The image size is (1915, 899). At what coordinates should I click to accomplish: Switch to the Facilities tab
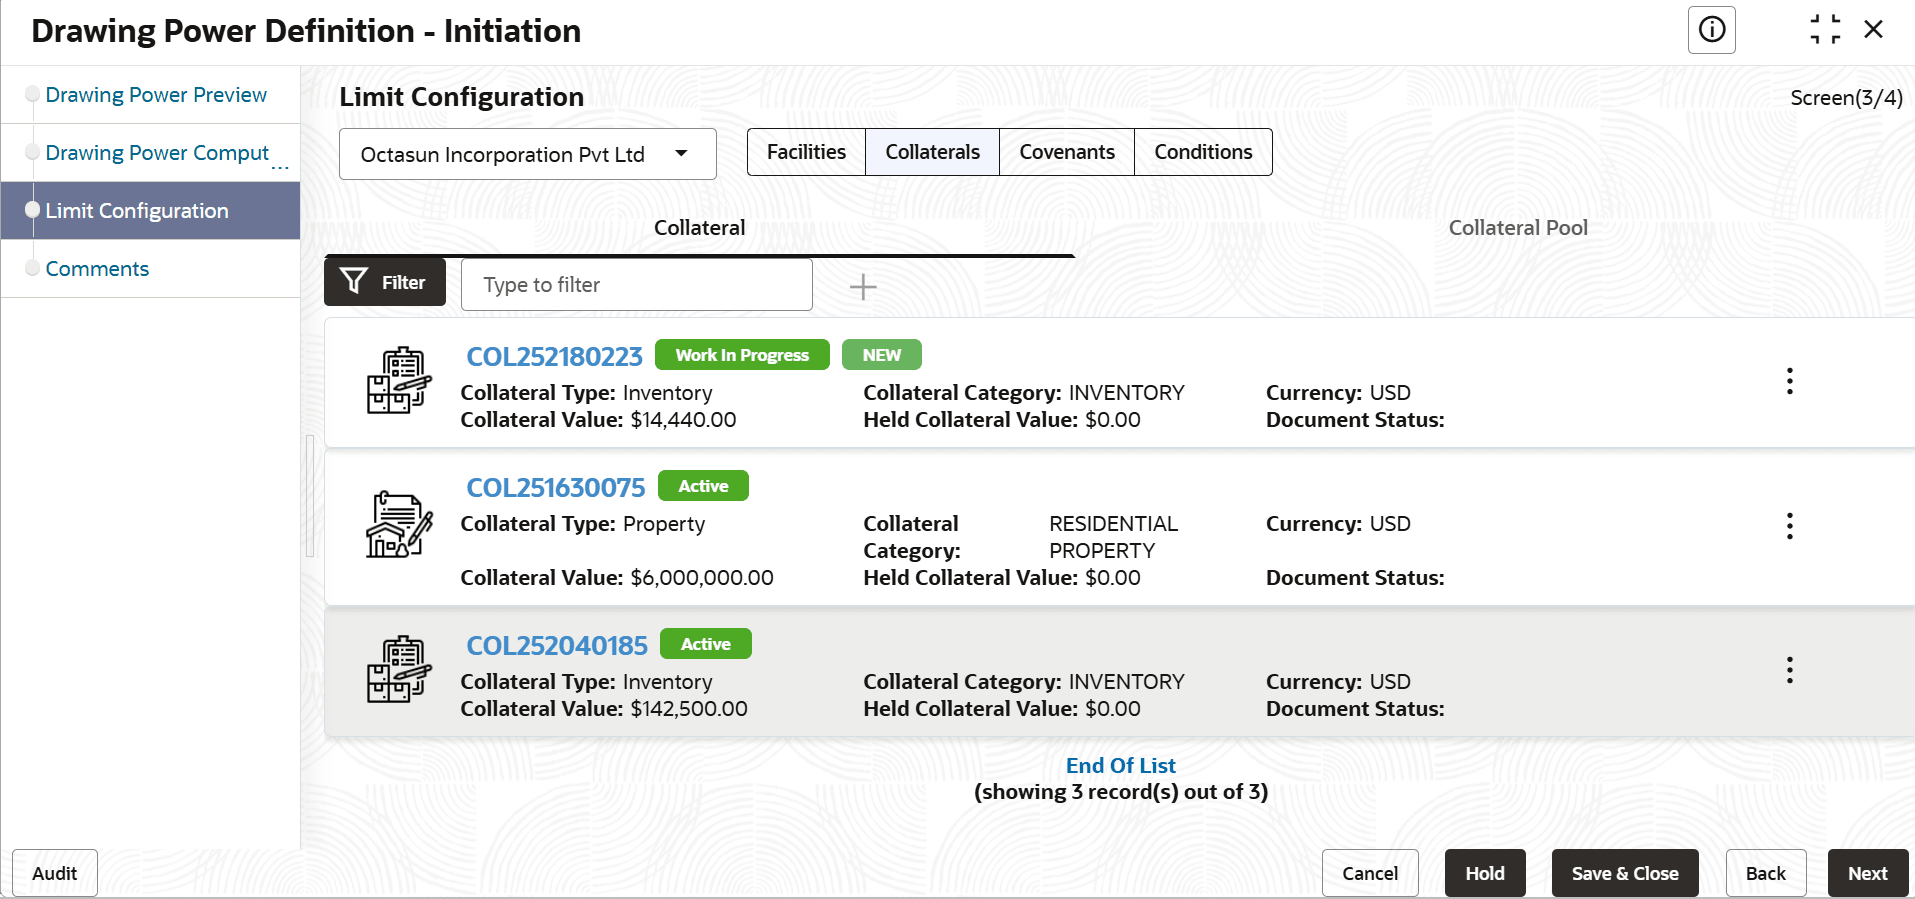click(806, 152)
